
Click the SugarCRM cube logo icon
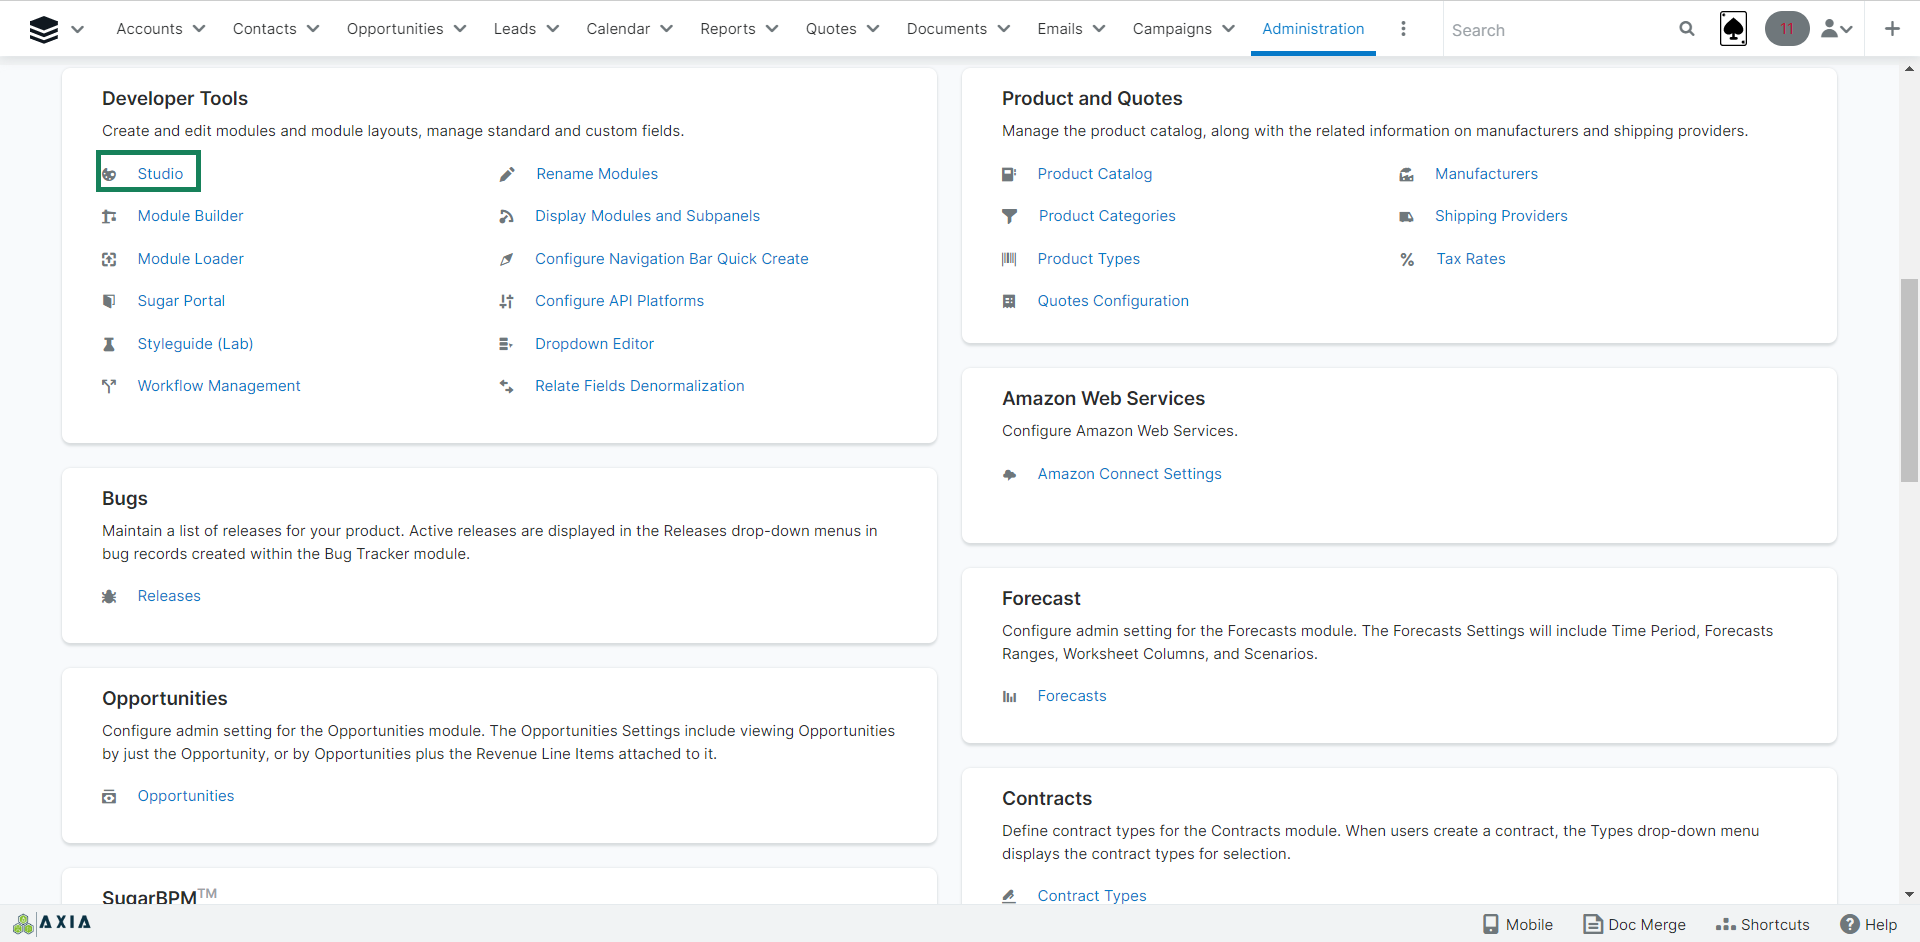coord(44,30)
